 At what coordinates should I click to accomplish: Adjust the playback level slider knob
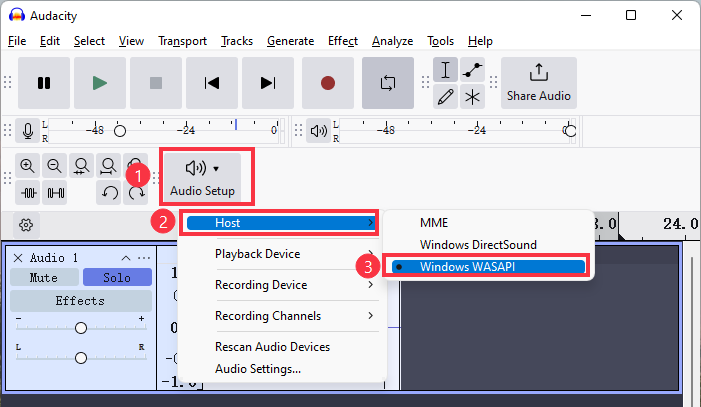click(x=570, y=131)
